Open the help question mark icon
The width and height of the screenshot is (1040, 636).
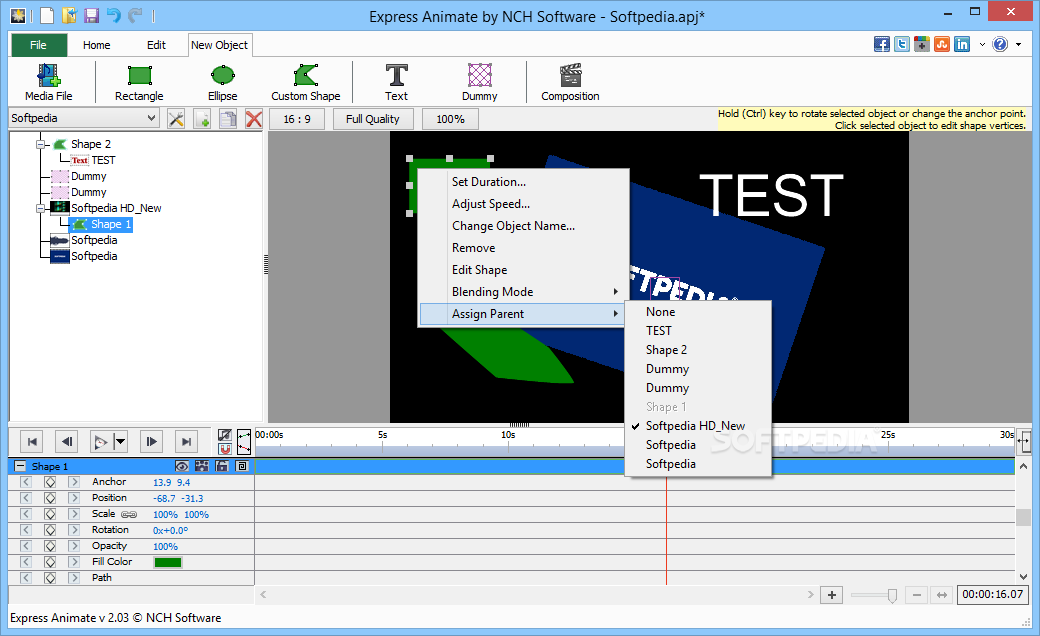pos(1000,44)
